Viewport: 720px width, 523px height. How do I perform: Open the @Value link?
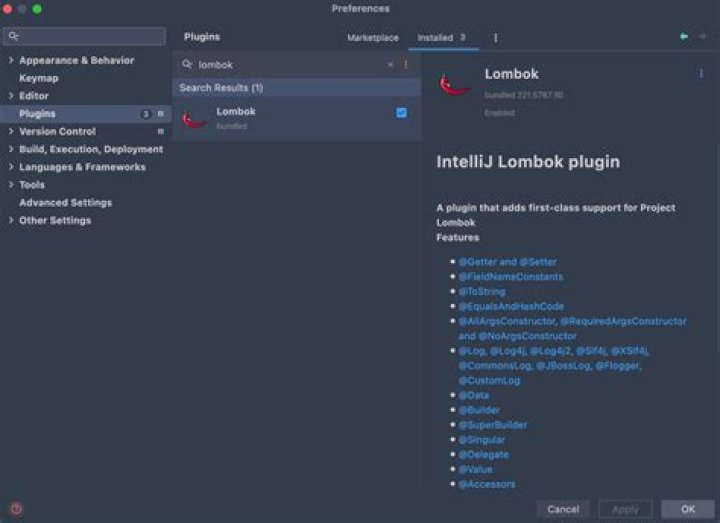pyautogui.click(x=475, y=469)
